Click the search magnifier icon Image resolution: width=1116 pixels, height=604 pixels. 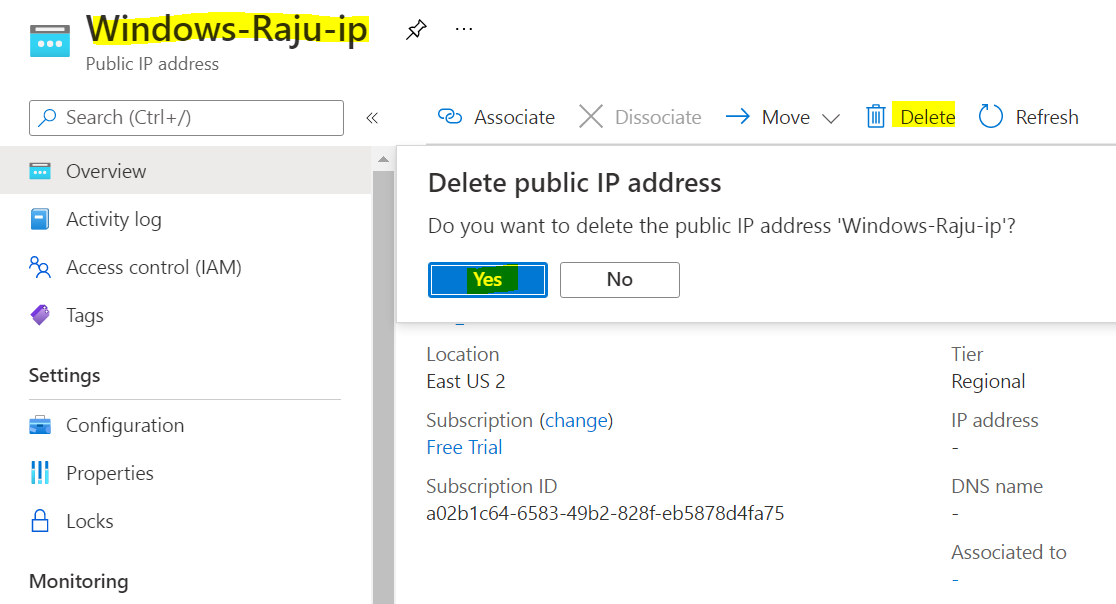(47, 117)
